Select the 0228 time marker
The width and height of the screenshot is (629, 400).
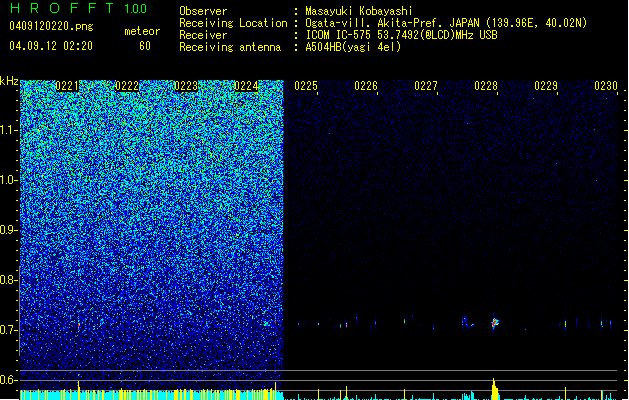pos(486,86)
